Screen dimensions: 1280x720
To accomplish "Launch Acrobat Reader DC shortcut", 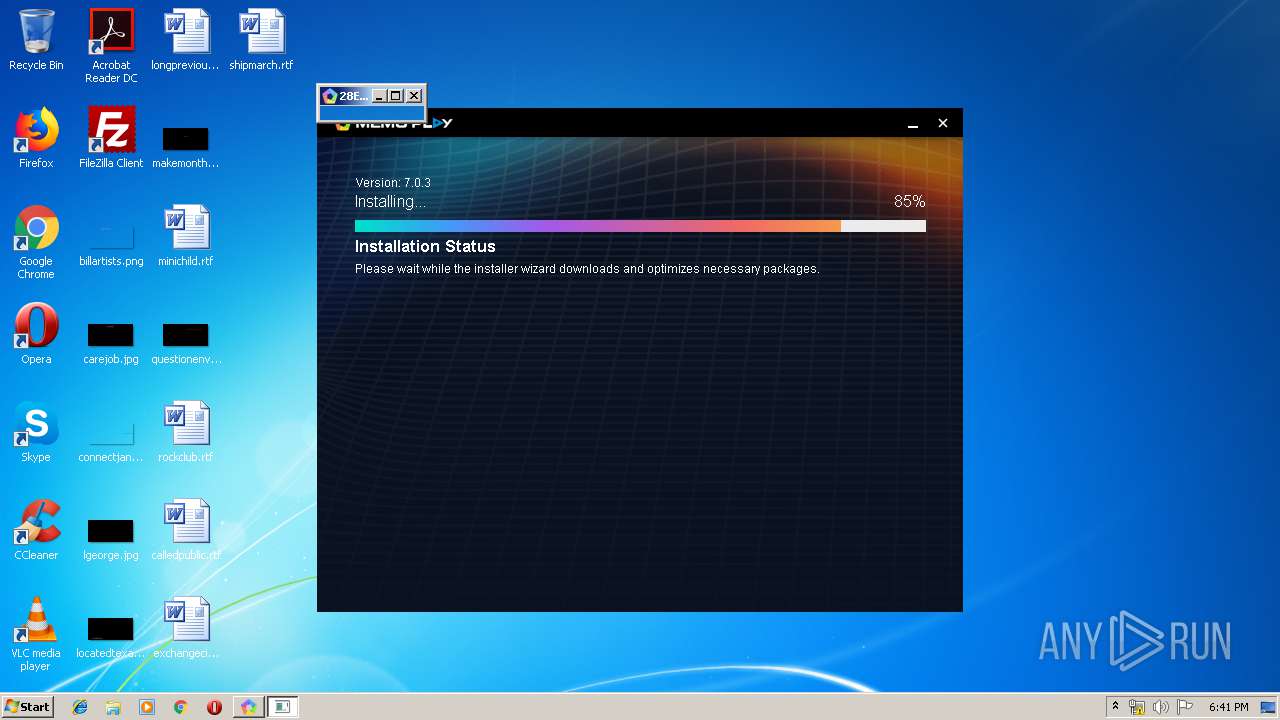I will [111, 46].
